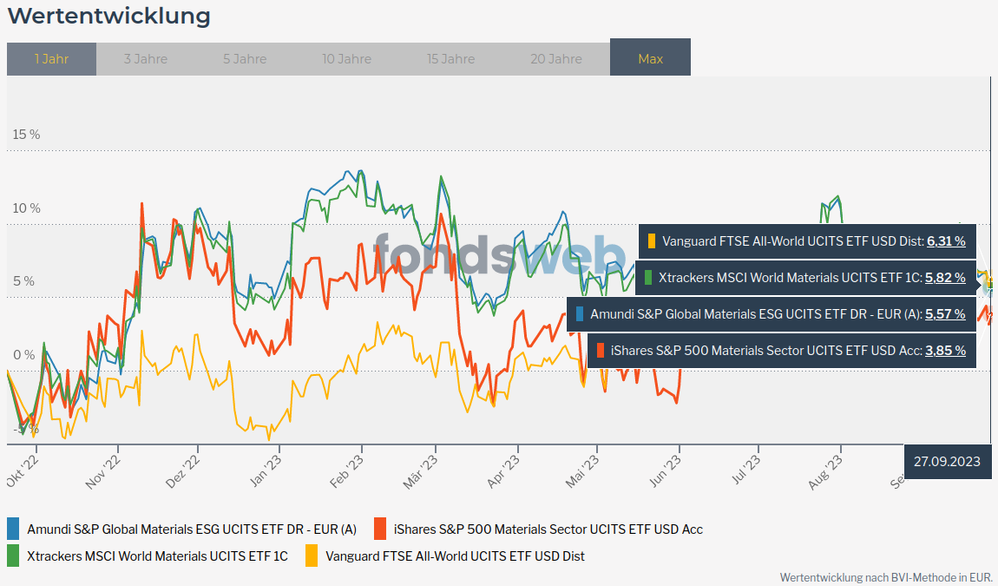The width and height of the screenshot is (998, 586).
Task: Click Xtrackers 5,82 % tooltip value
Action: [946, 277]
